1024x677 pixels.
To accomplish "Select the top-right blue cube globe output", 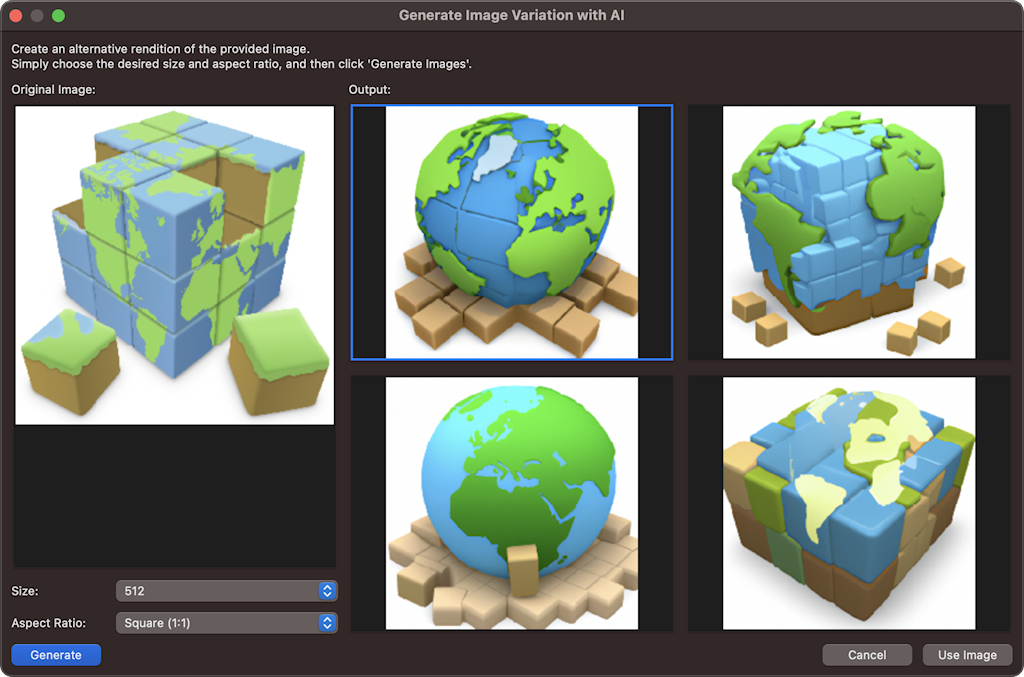I will pyautogui.click(x=849, y=232).
